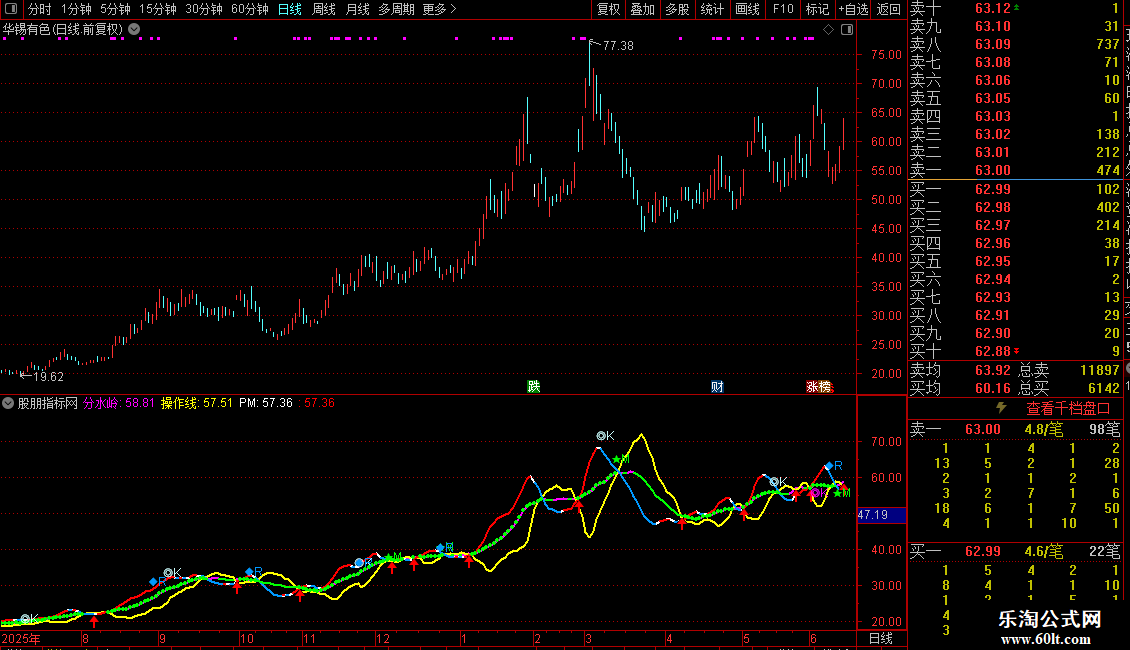Open dropdown beside 华锡有色 title
This screenshot has height=650, width=1130.
pyautogui.click(x=134, y=30)
